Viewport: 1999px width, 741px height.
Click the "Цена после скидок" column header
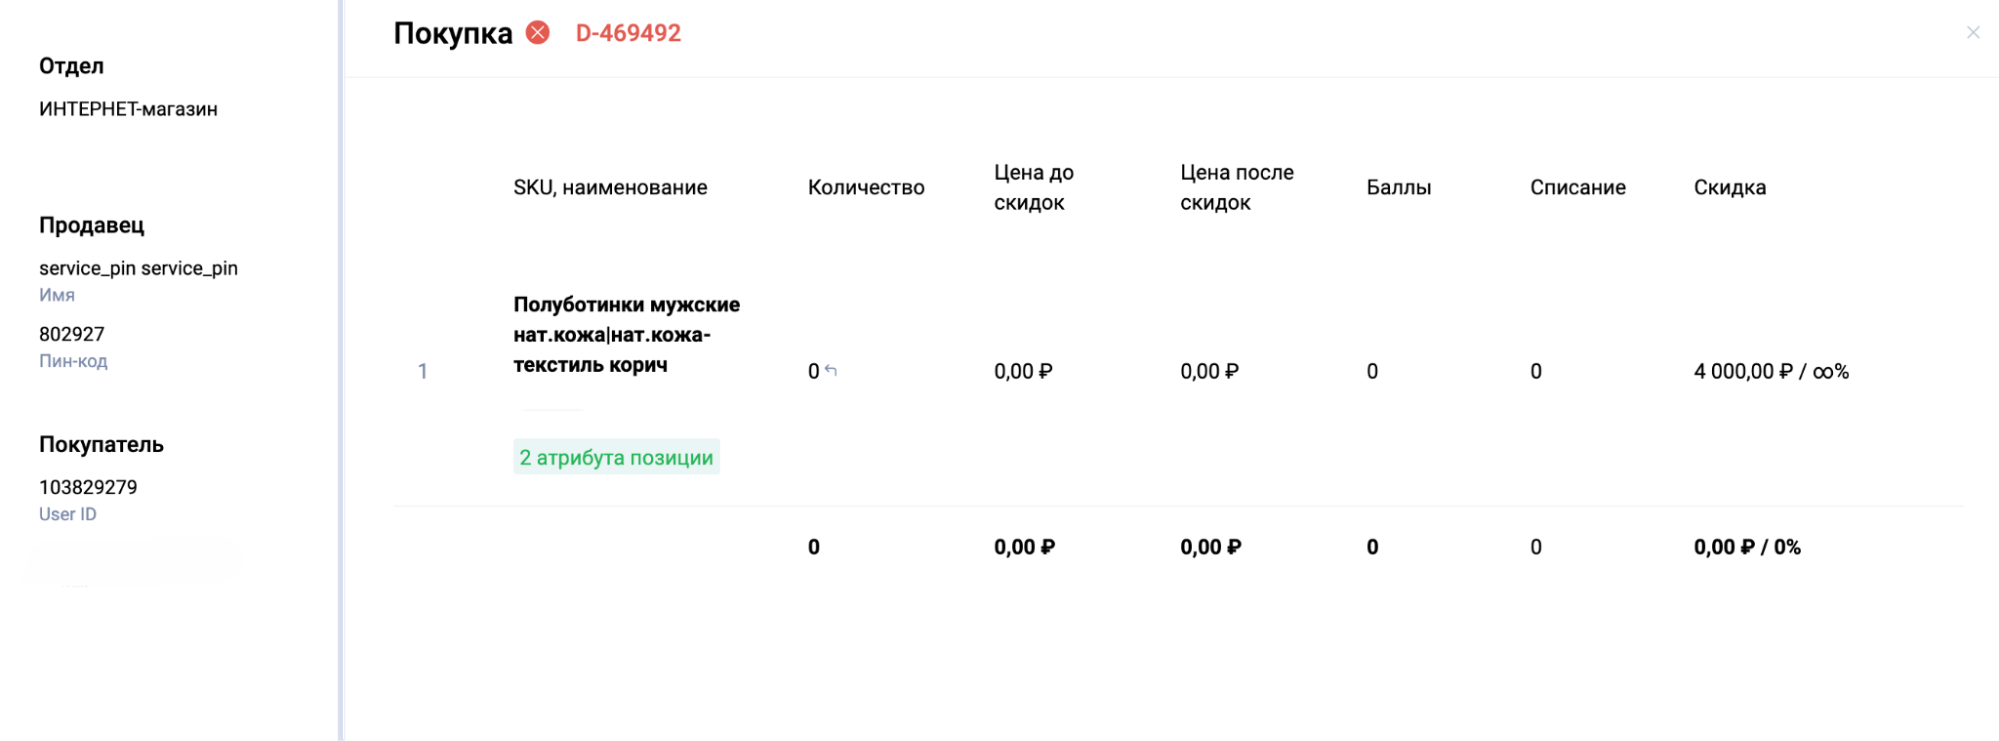coord(1236,187)
